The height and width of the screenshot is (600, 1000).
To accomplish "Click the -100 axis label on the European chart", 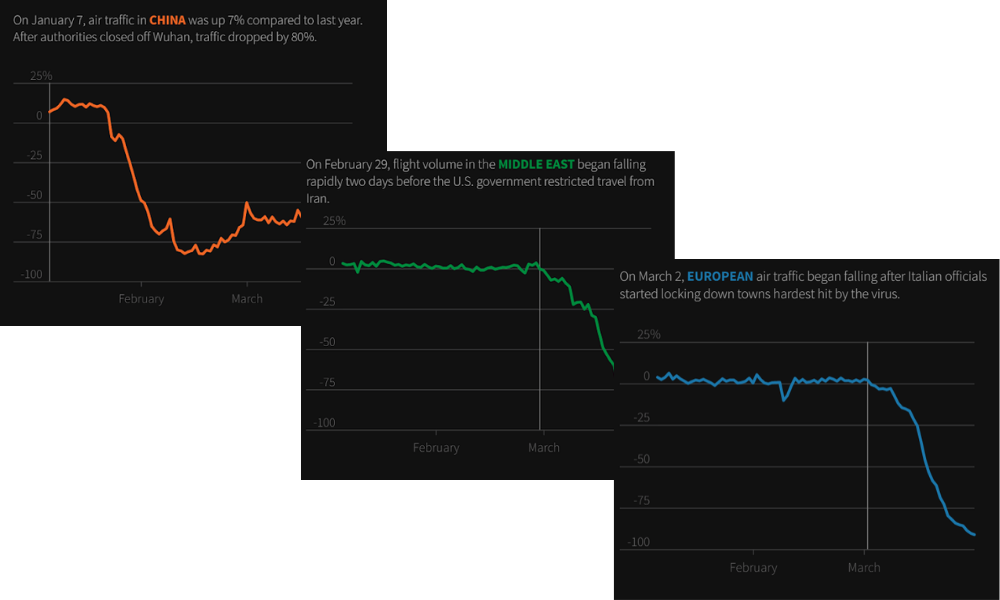I will (x=636, y=543).
